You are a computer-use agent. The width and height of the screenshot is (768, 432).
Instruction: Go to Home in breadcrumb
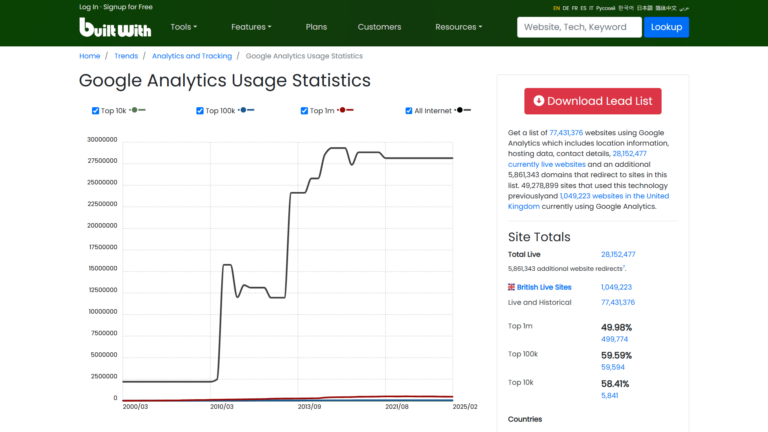coord(90,56)
